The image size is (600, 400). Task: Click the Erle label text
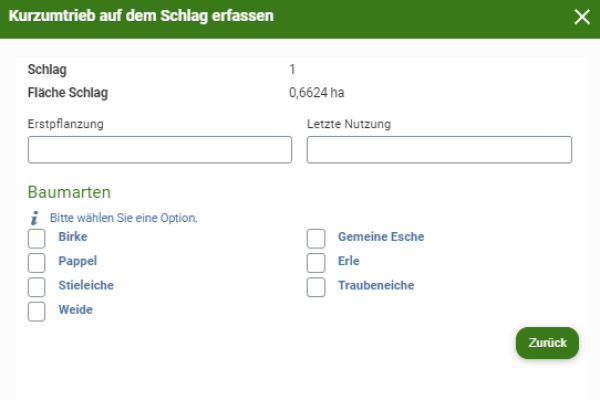pyautogui.click(x=349, y=261)
